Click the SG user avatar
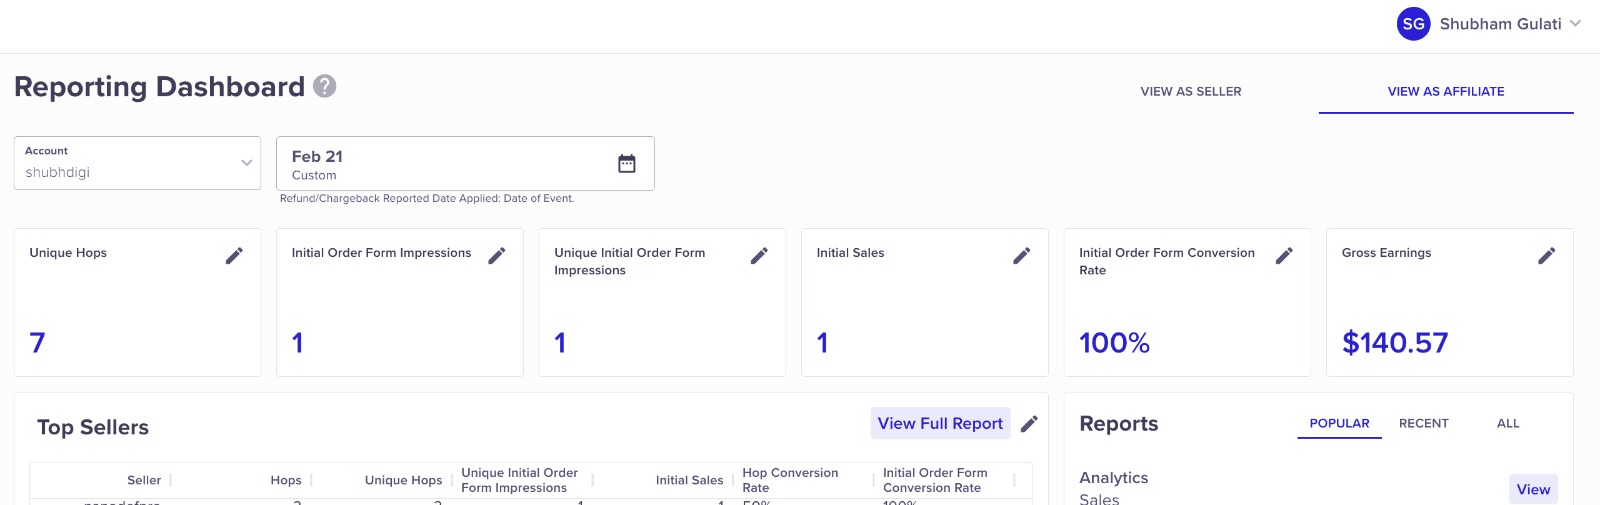 click(1413, 24)
